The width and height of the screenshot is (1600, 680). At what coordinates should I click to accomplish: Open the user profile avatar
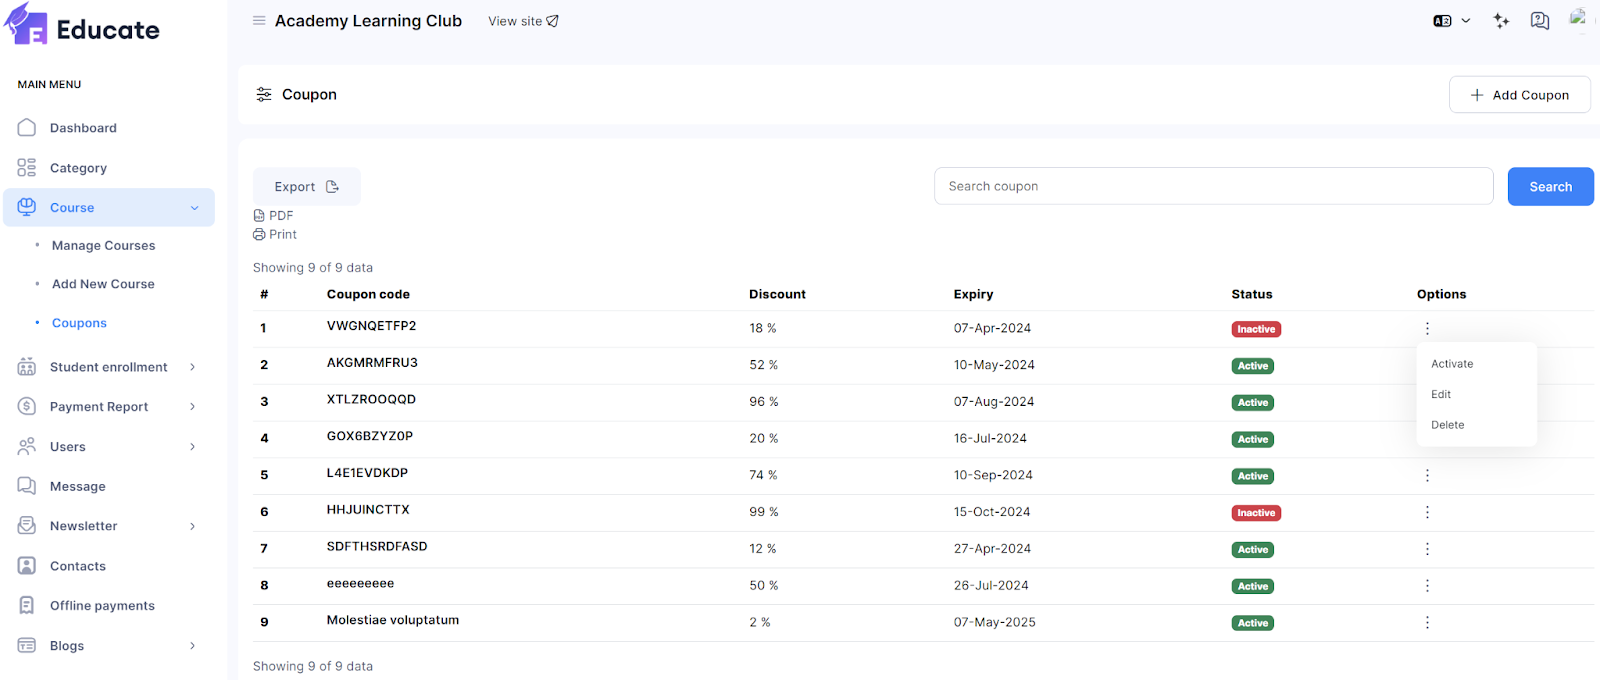pyautogui.click(x=1578, y=18)
